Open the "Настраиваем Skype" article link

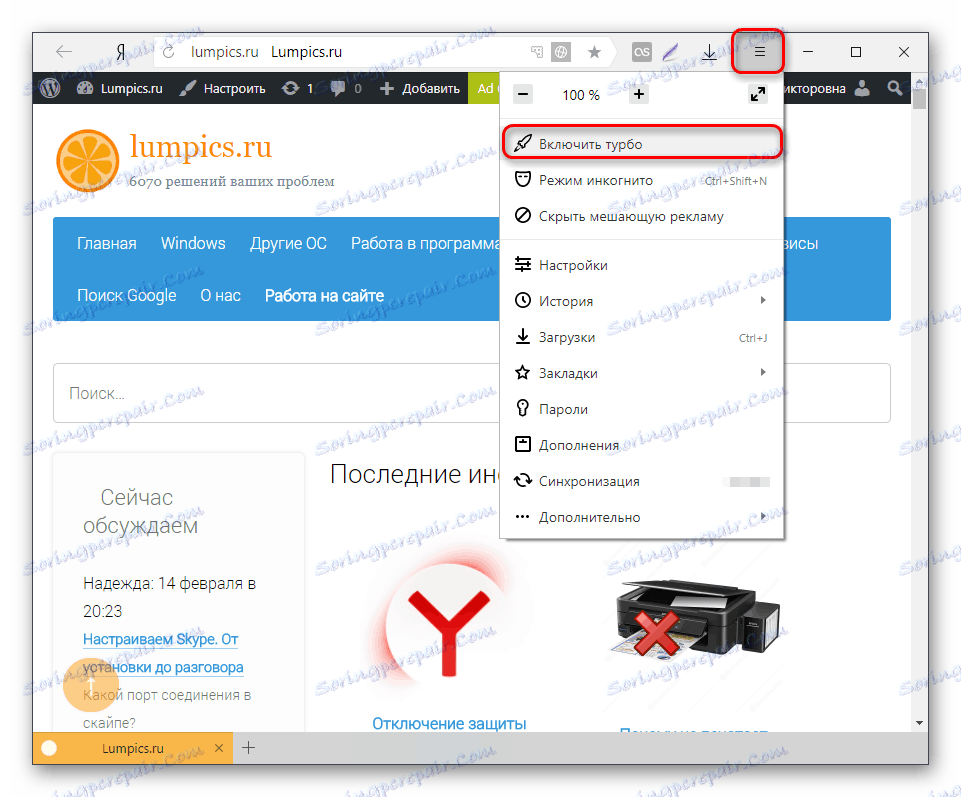[163, 653]
